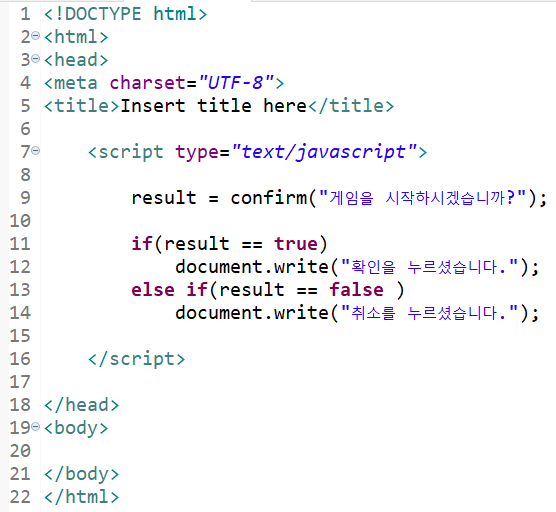Click the 'else' keyword on line 13
556x512 pixels.
(153, 290)
